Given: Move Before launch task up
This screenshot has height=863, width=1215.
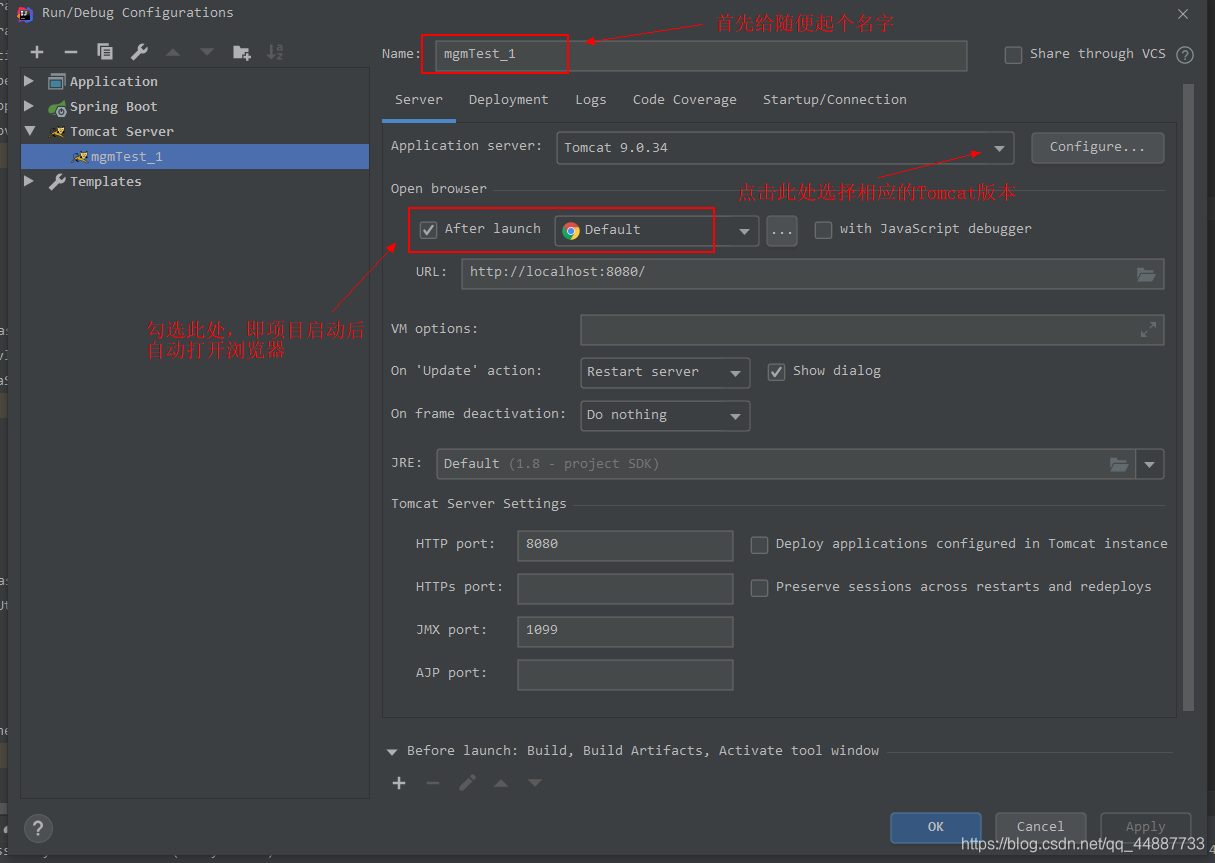Looking at the screenshot, I should coord(501,783).
